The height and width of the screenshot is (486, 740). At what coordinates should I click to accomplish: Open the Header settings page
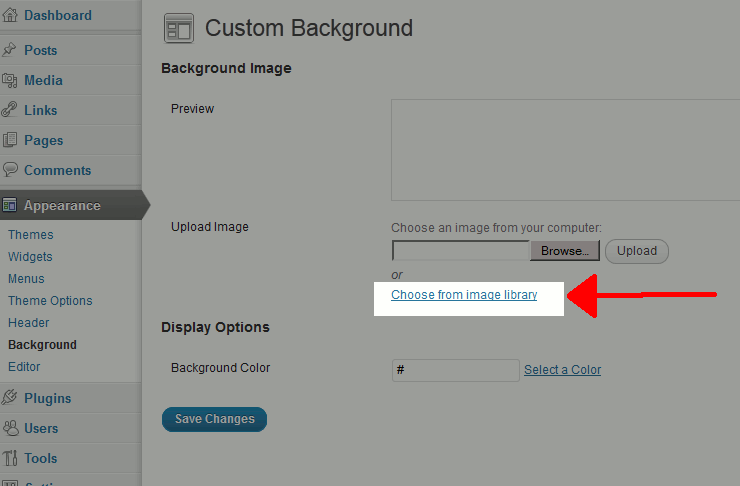[x=28, y=323]
